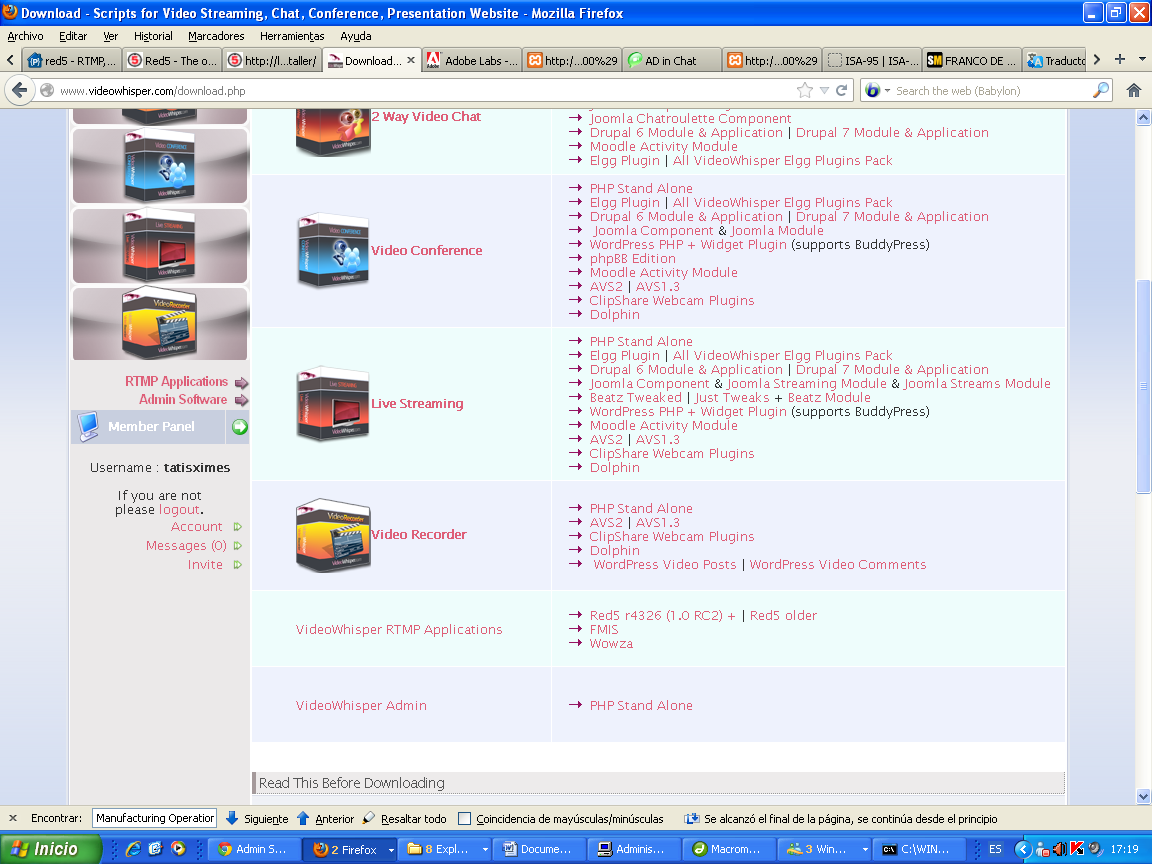Toggle Resaltar todo highlighting
Image resolution: width=1152 pixels, height=864 pixels.
[x=405, y=818]
